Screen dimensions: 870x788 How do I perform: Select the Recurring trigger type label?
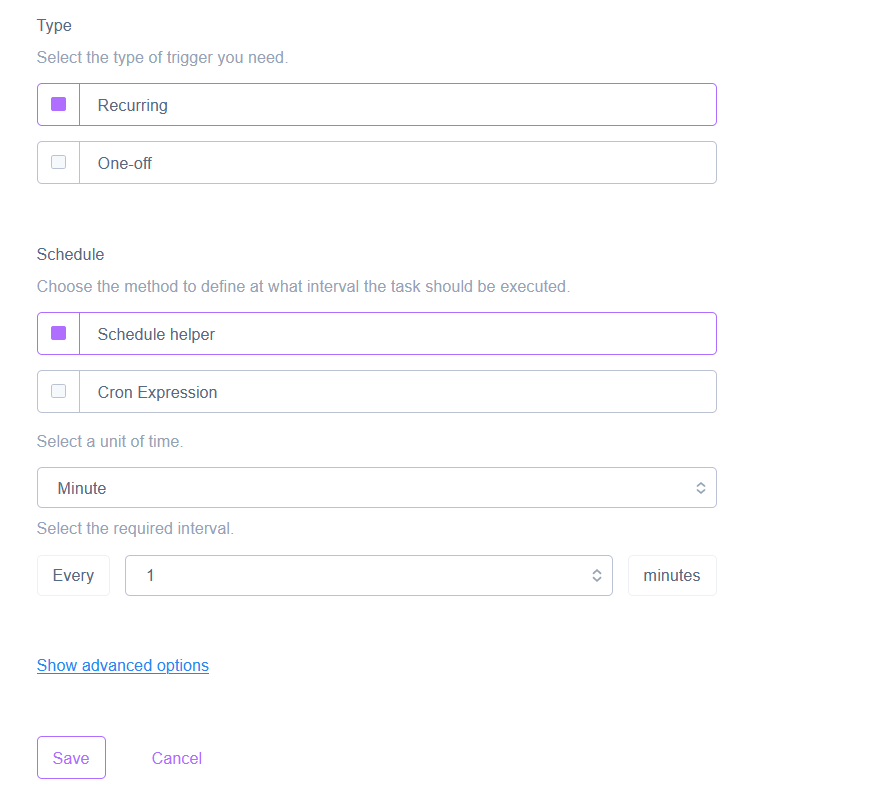click(x=132, y=105)
